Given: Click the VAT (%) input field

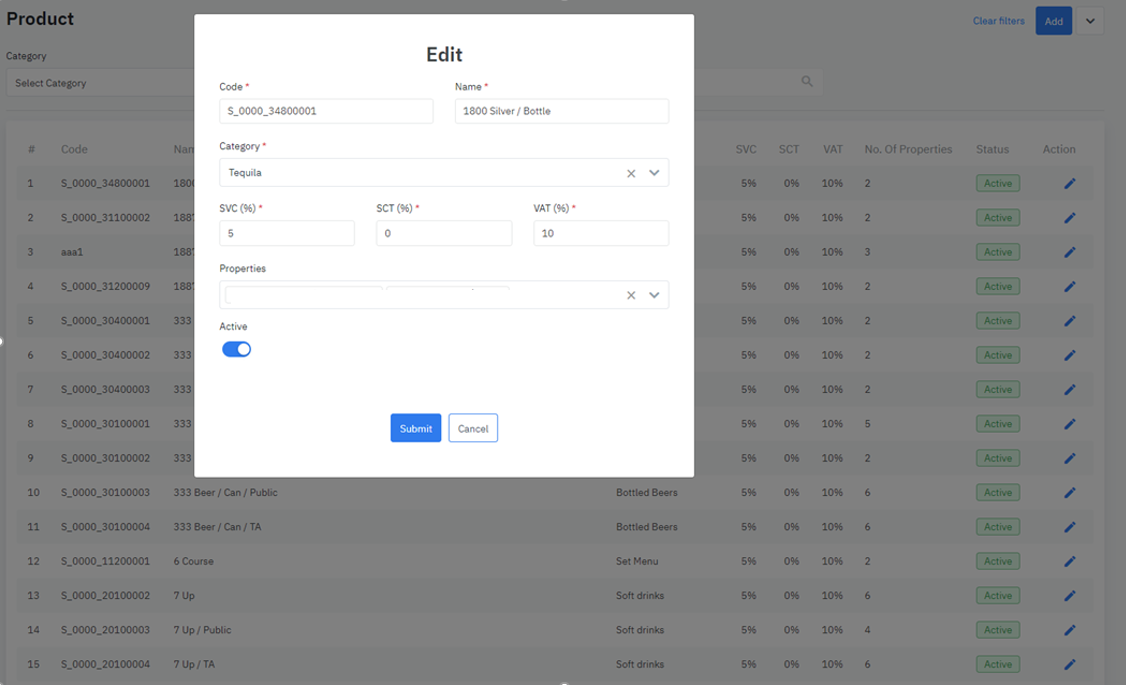Looking at the screenshot, I should click(600, 233).
